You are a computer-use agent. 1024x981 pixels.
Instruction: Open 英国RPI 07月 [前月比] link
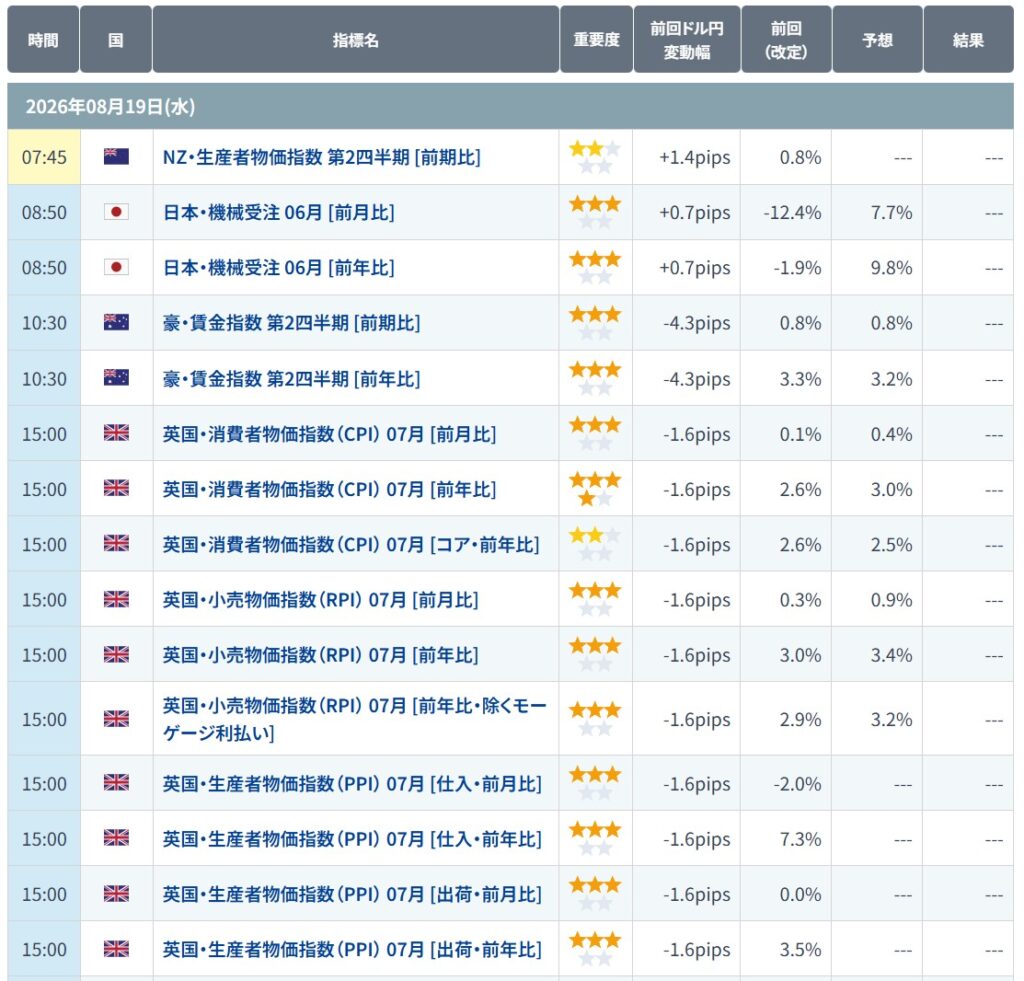(320, 600)
